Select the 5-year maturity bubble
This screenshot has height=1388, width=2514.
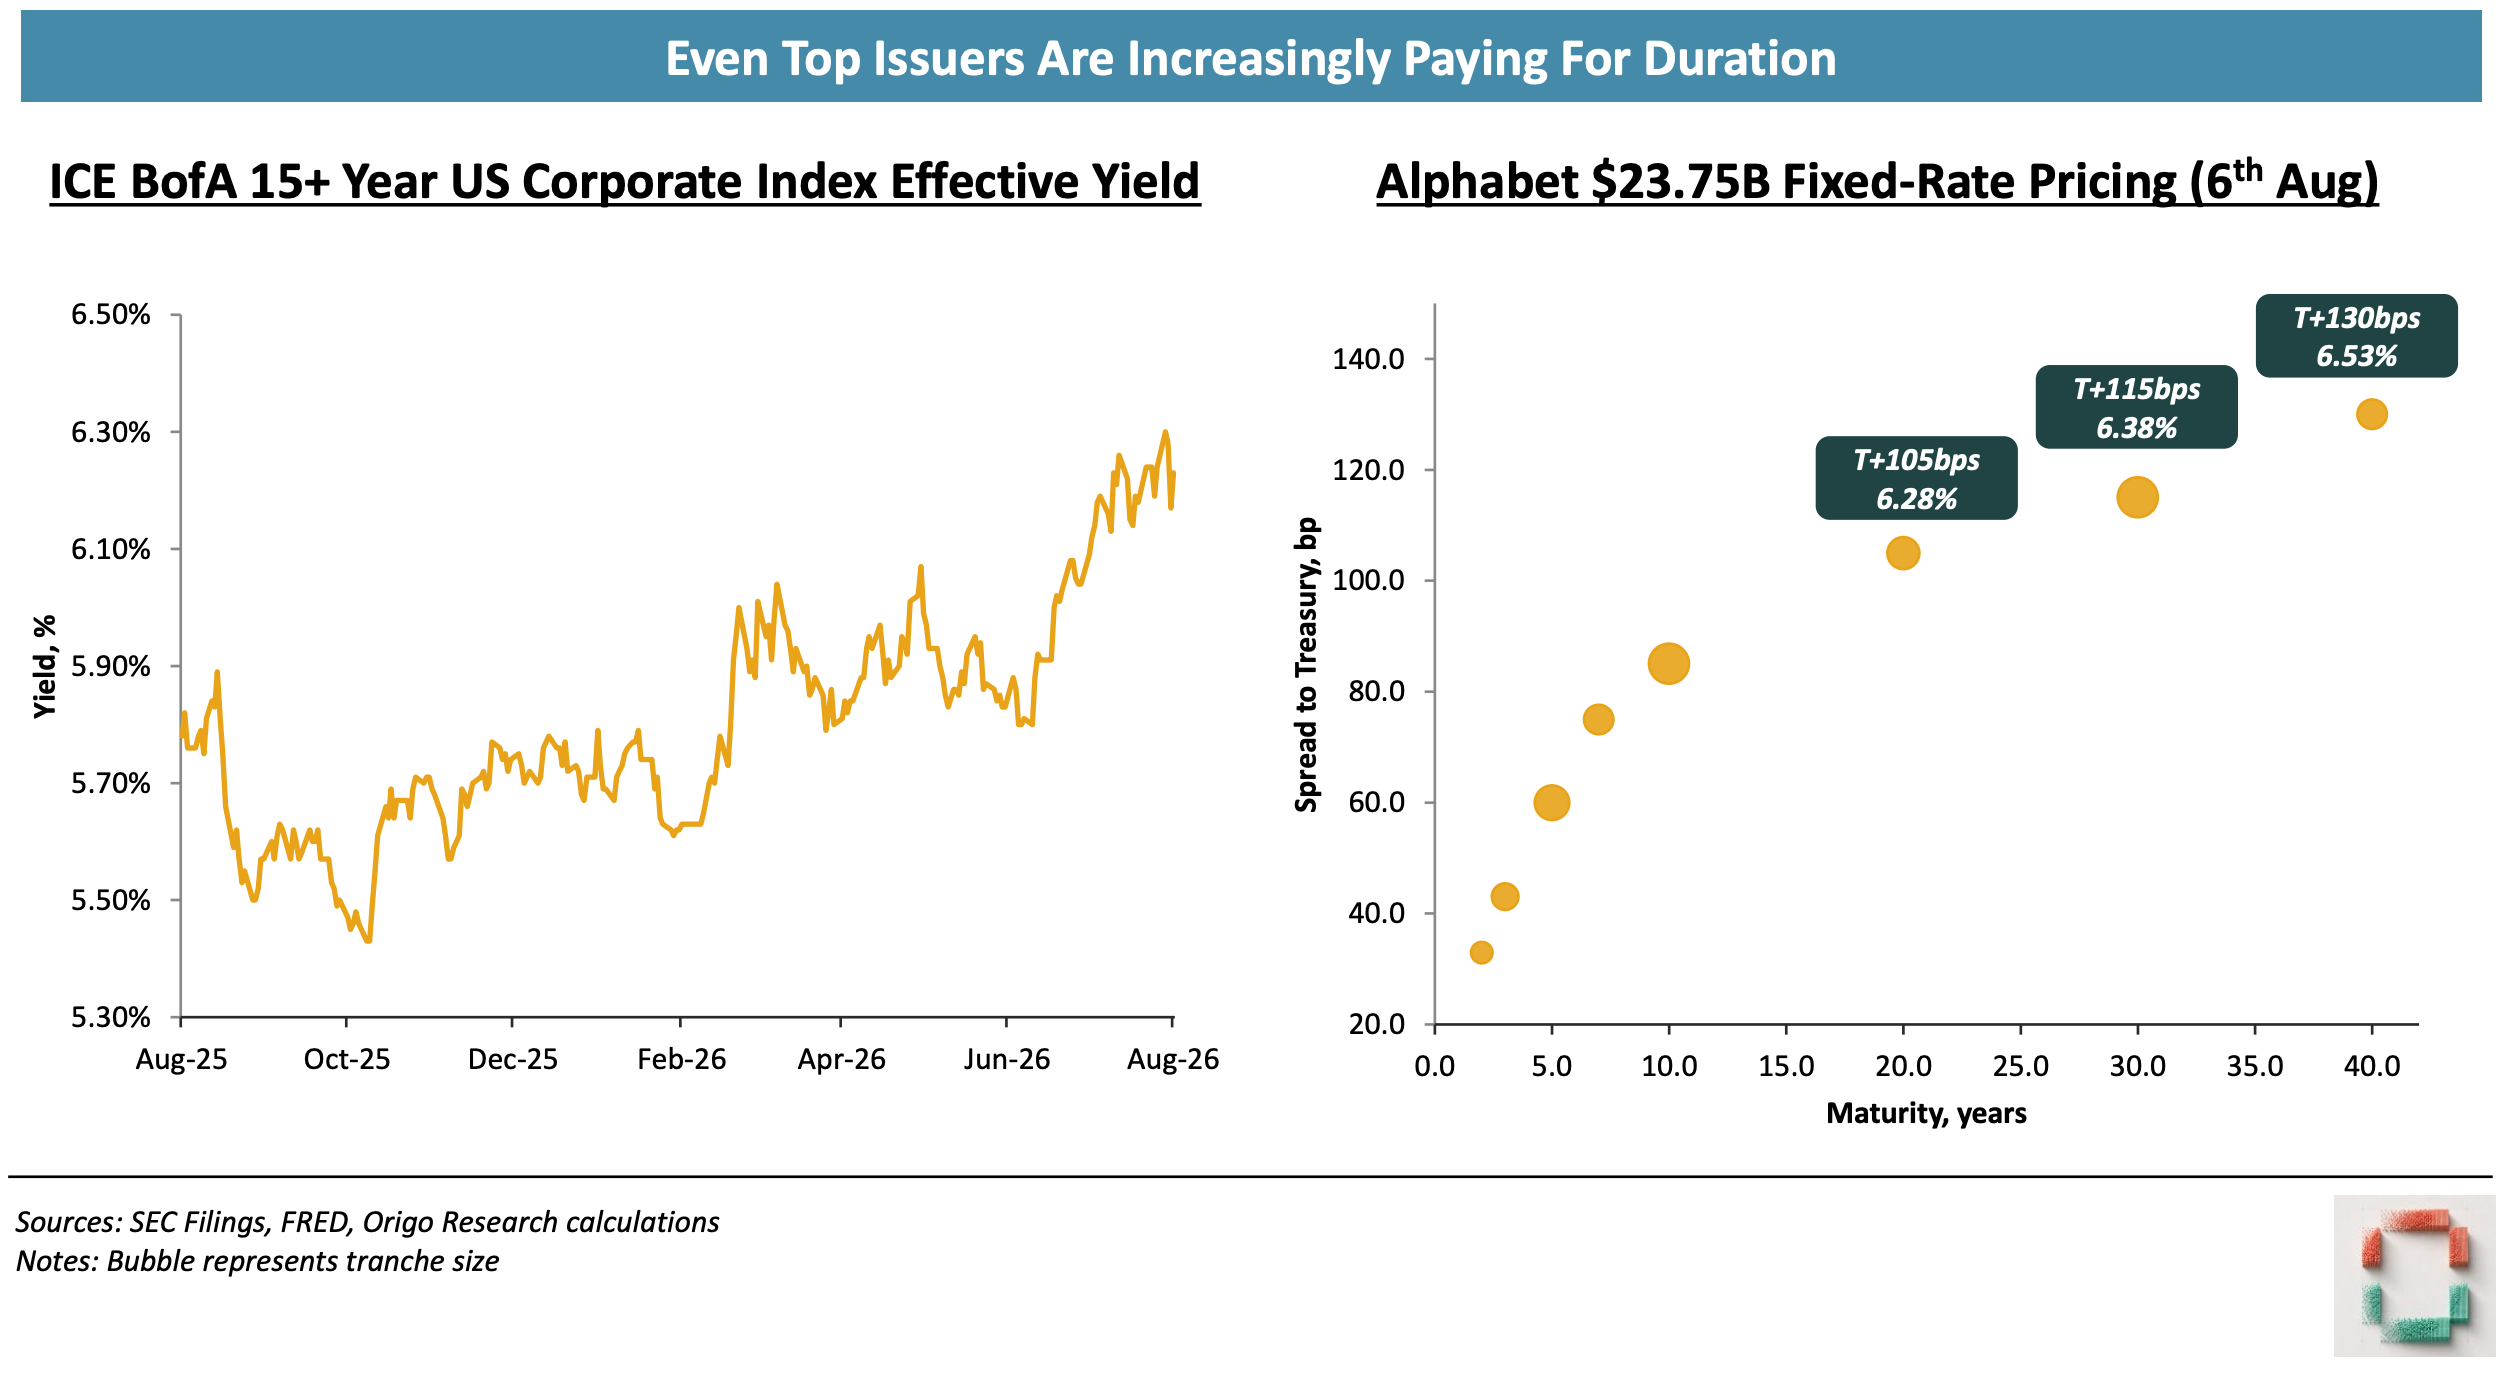coord(1551,802)
